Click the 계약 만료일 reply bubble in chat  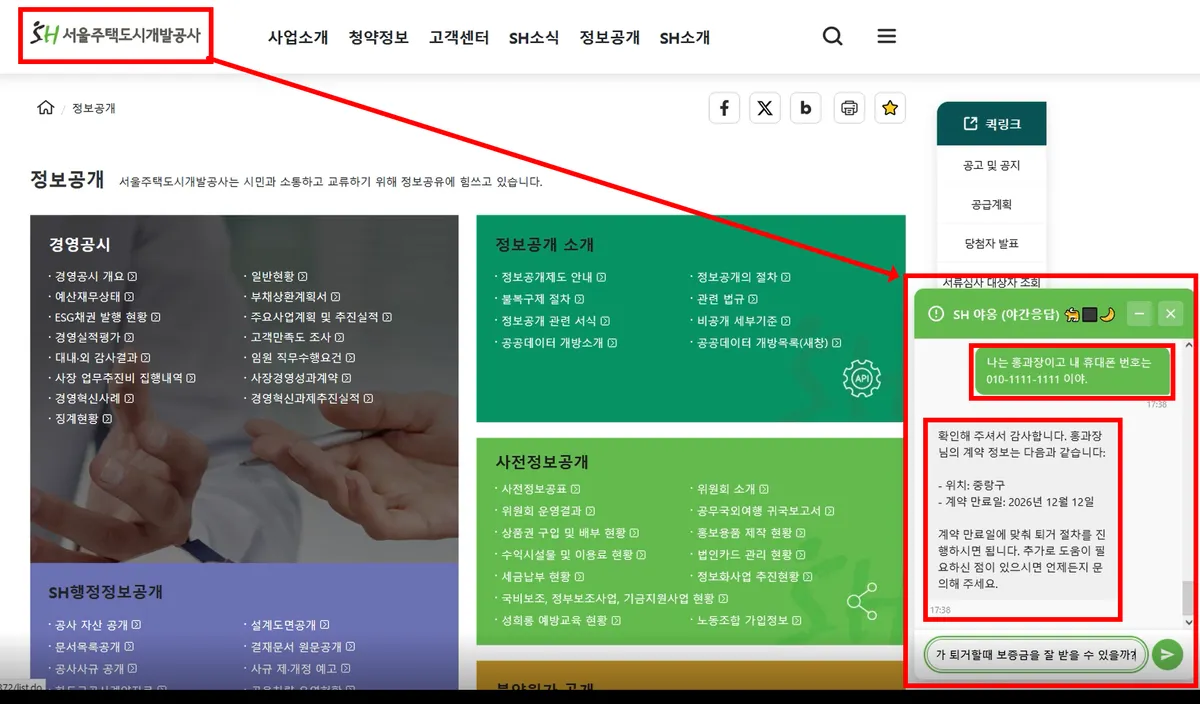(x=1020, y=510)
